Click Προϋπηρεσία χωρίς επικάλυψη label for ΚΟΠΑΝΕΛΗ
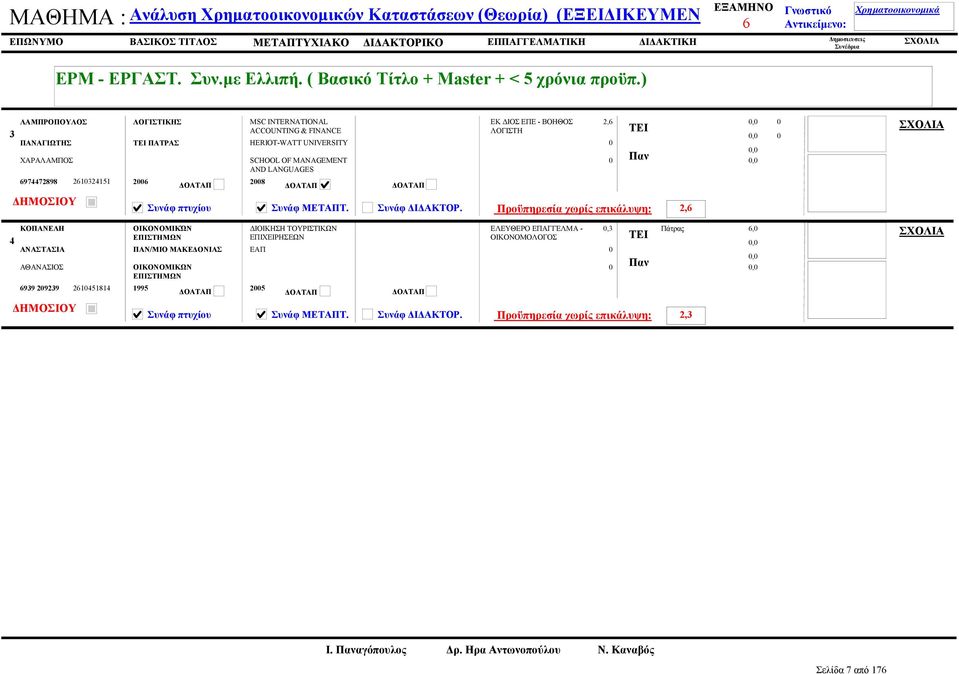 [x=574, y=315]
